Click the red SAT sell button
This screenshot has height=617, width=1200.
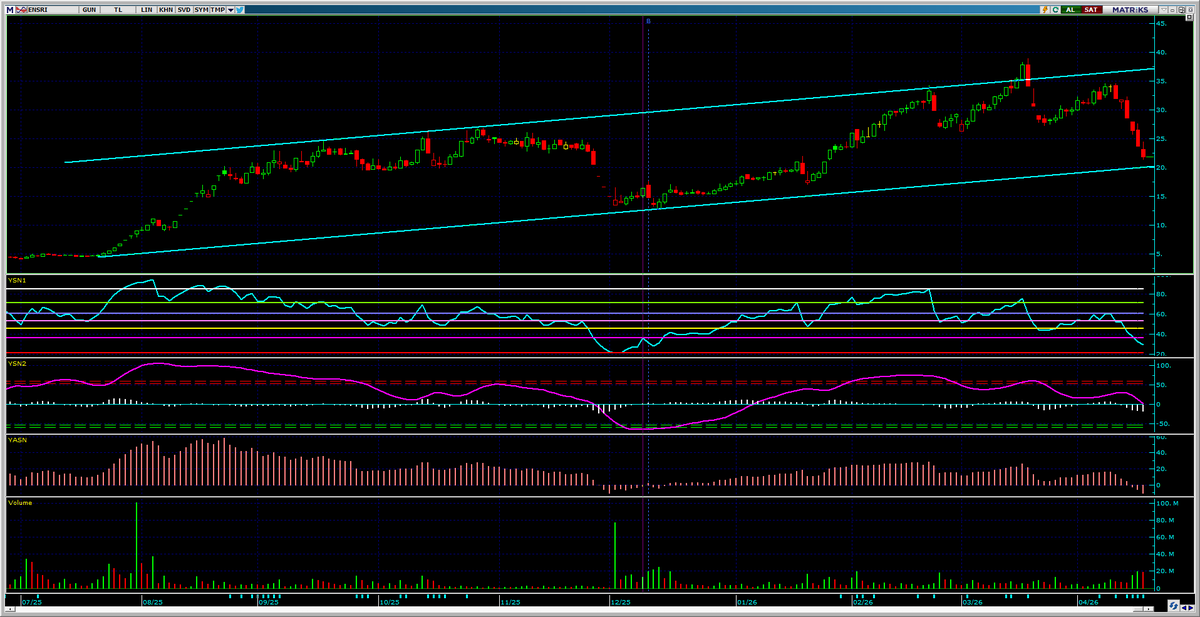tap(1091, 10)
